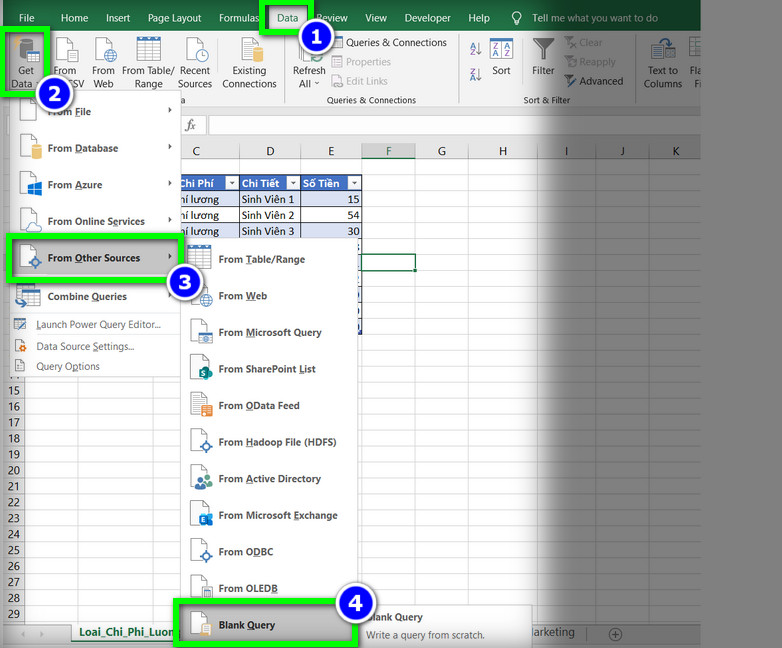Viewport: 782px width, 648px height.
Task: Select cell with value 54
Action: click(331, 215)
